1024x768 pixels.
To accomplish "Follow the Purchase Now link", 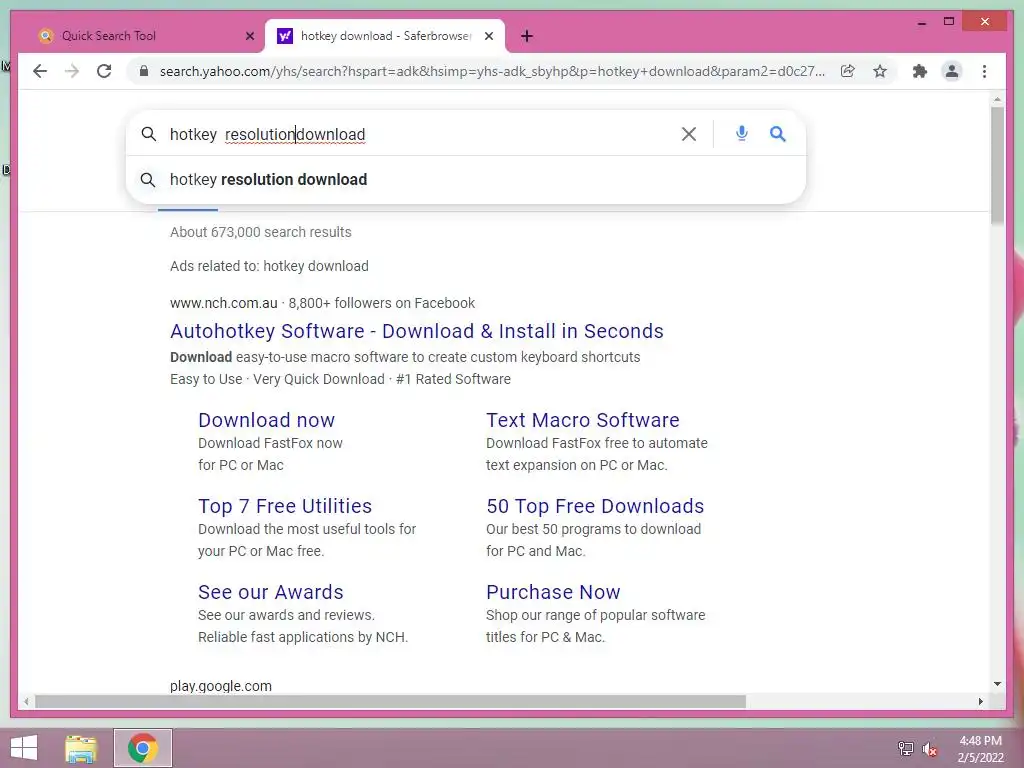I will click(553, 592).
